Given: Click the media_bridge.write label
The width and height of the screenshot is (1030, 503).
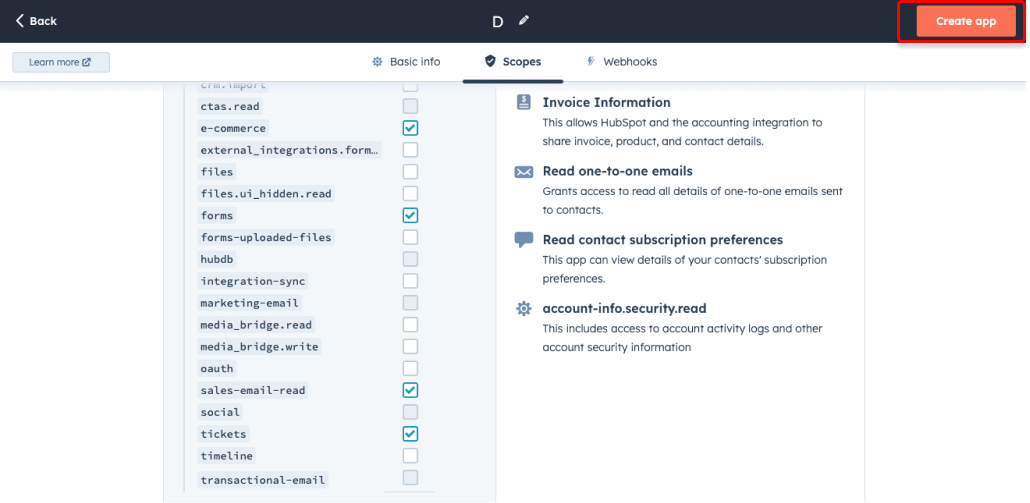Looking at the screenshot, I should [259, 346].
